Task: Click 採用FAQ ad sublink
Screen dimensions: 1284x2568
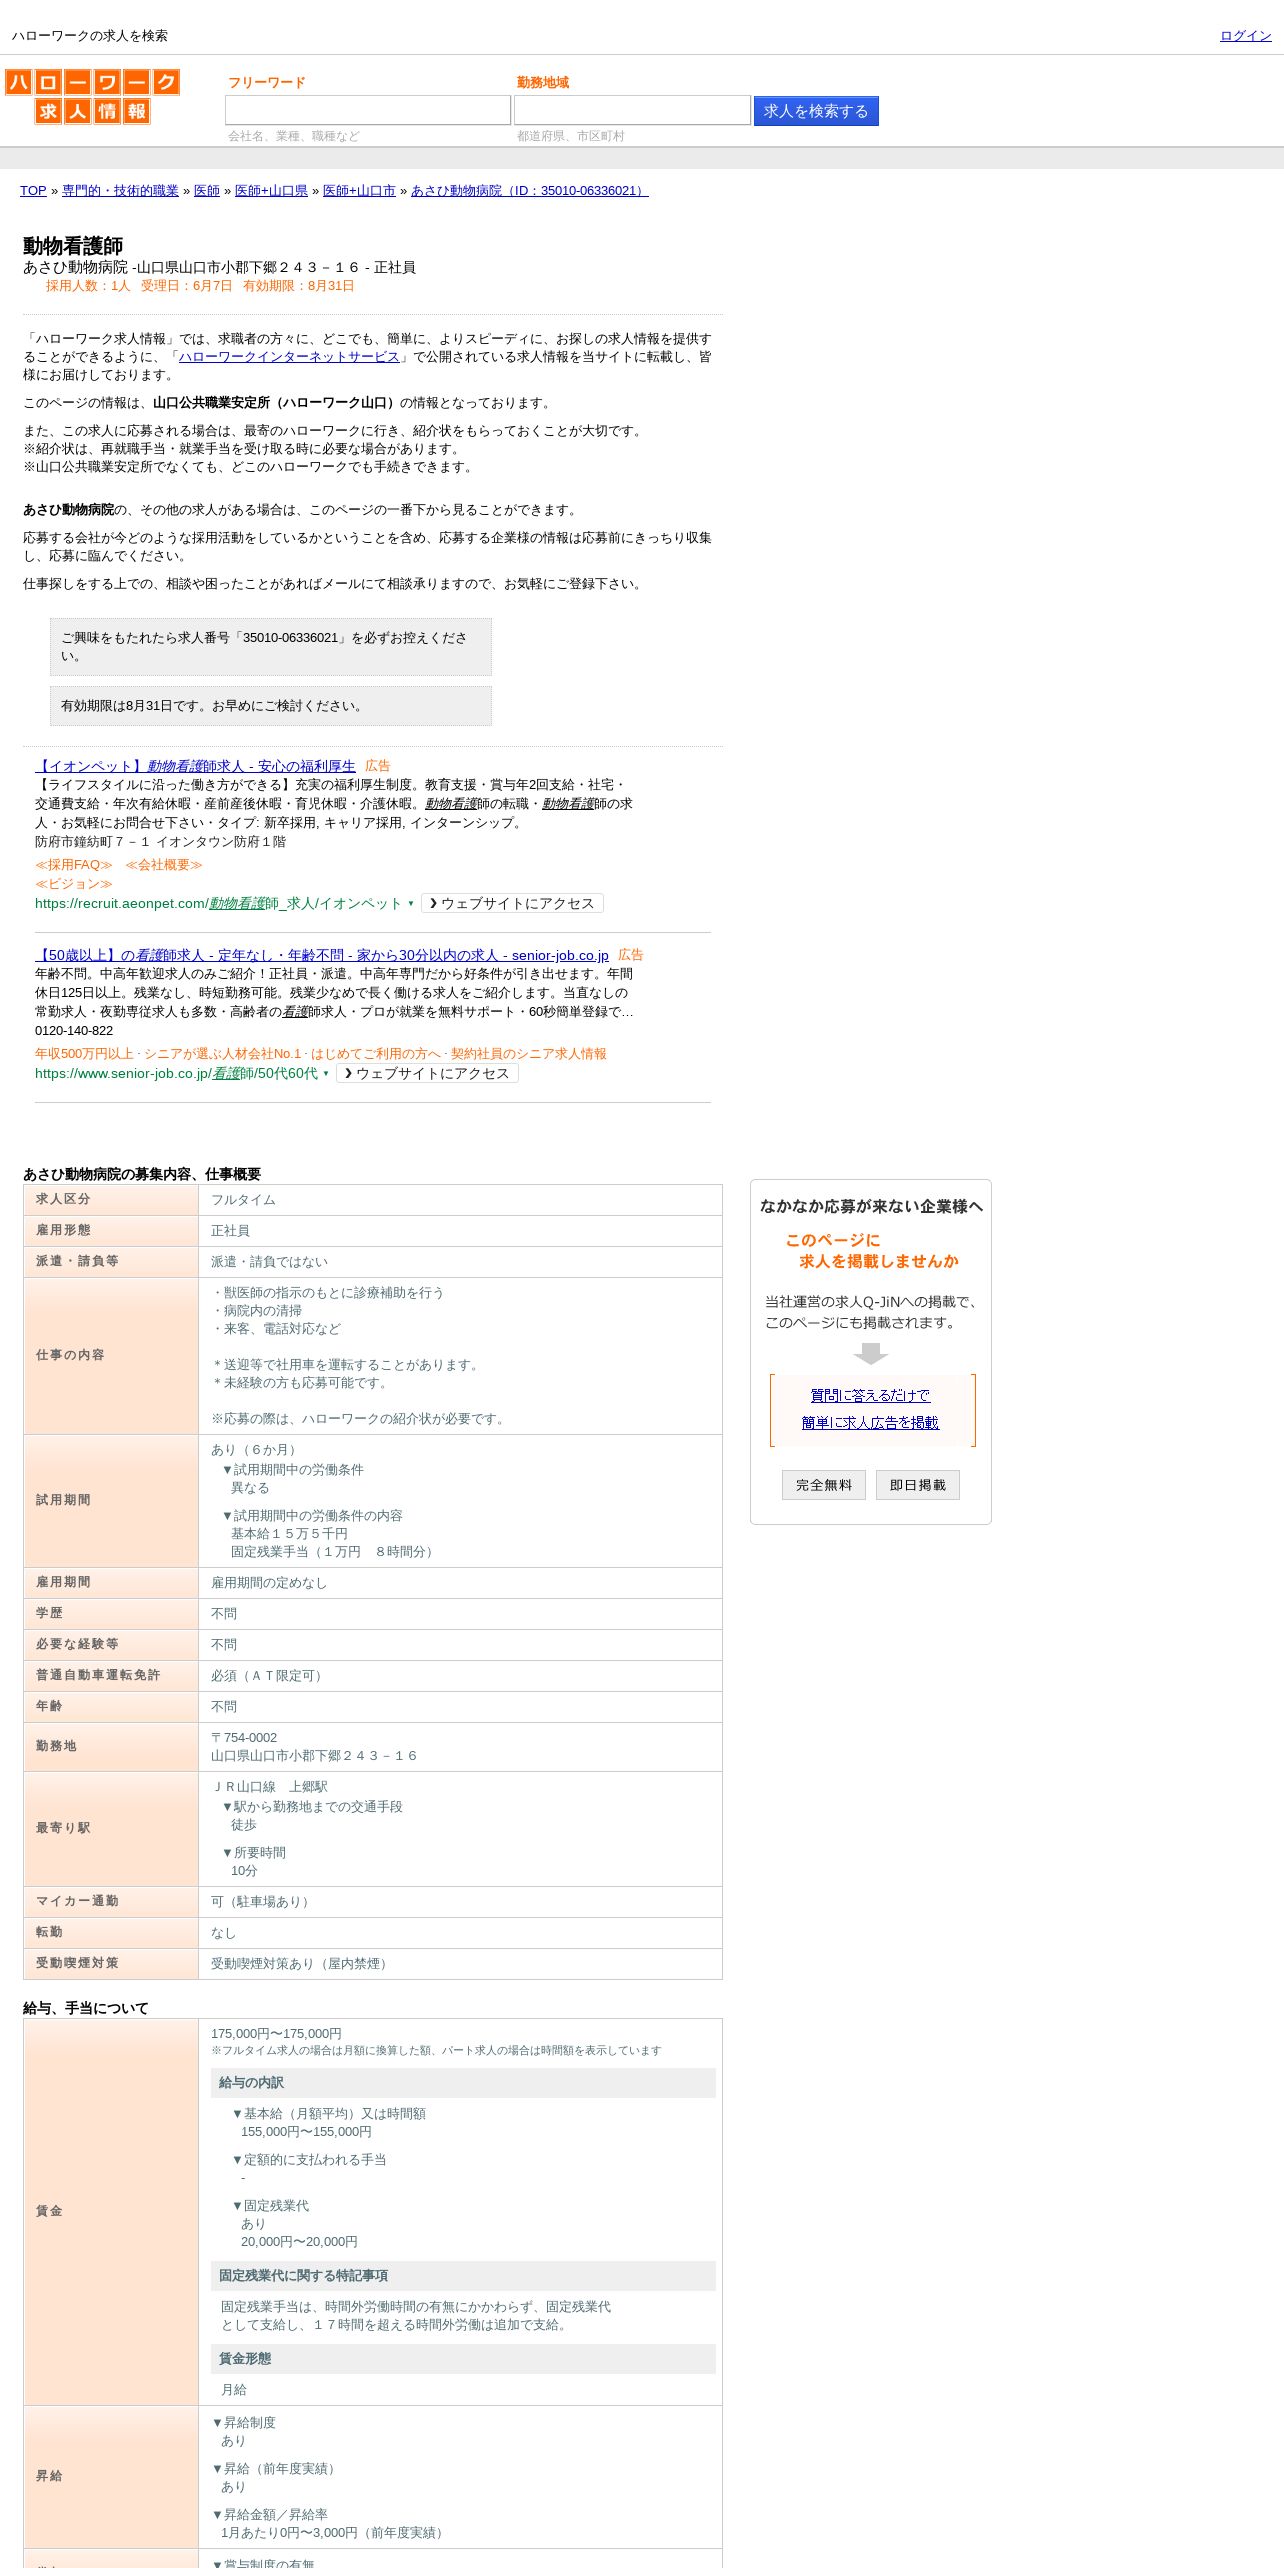Action: 74,865
